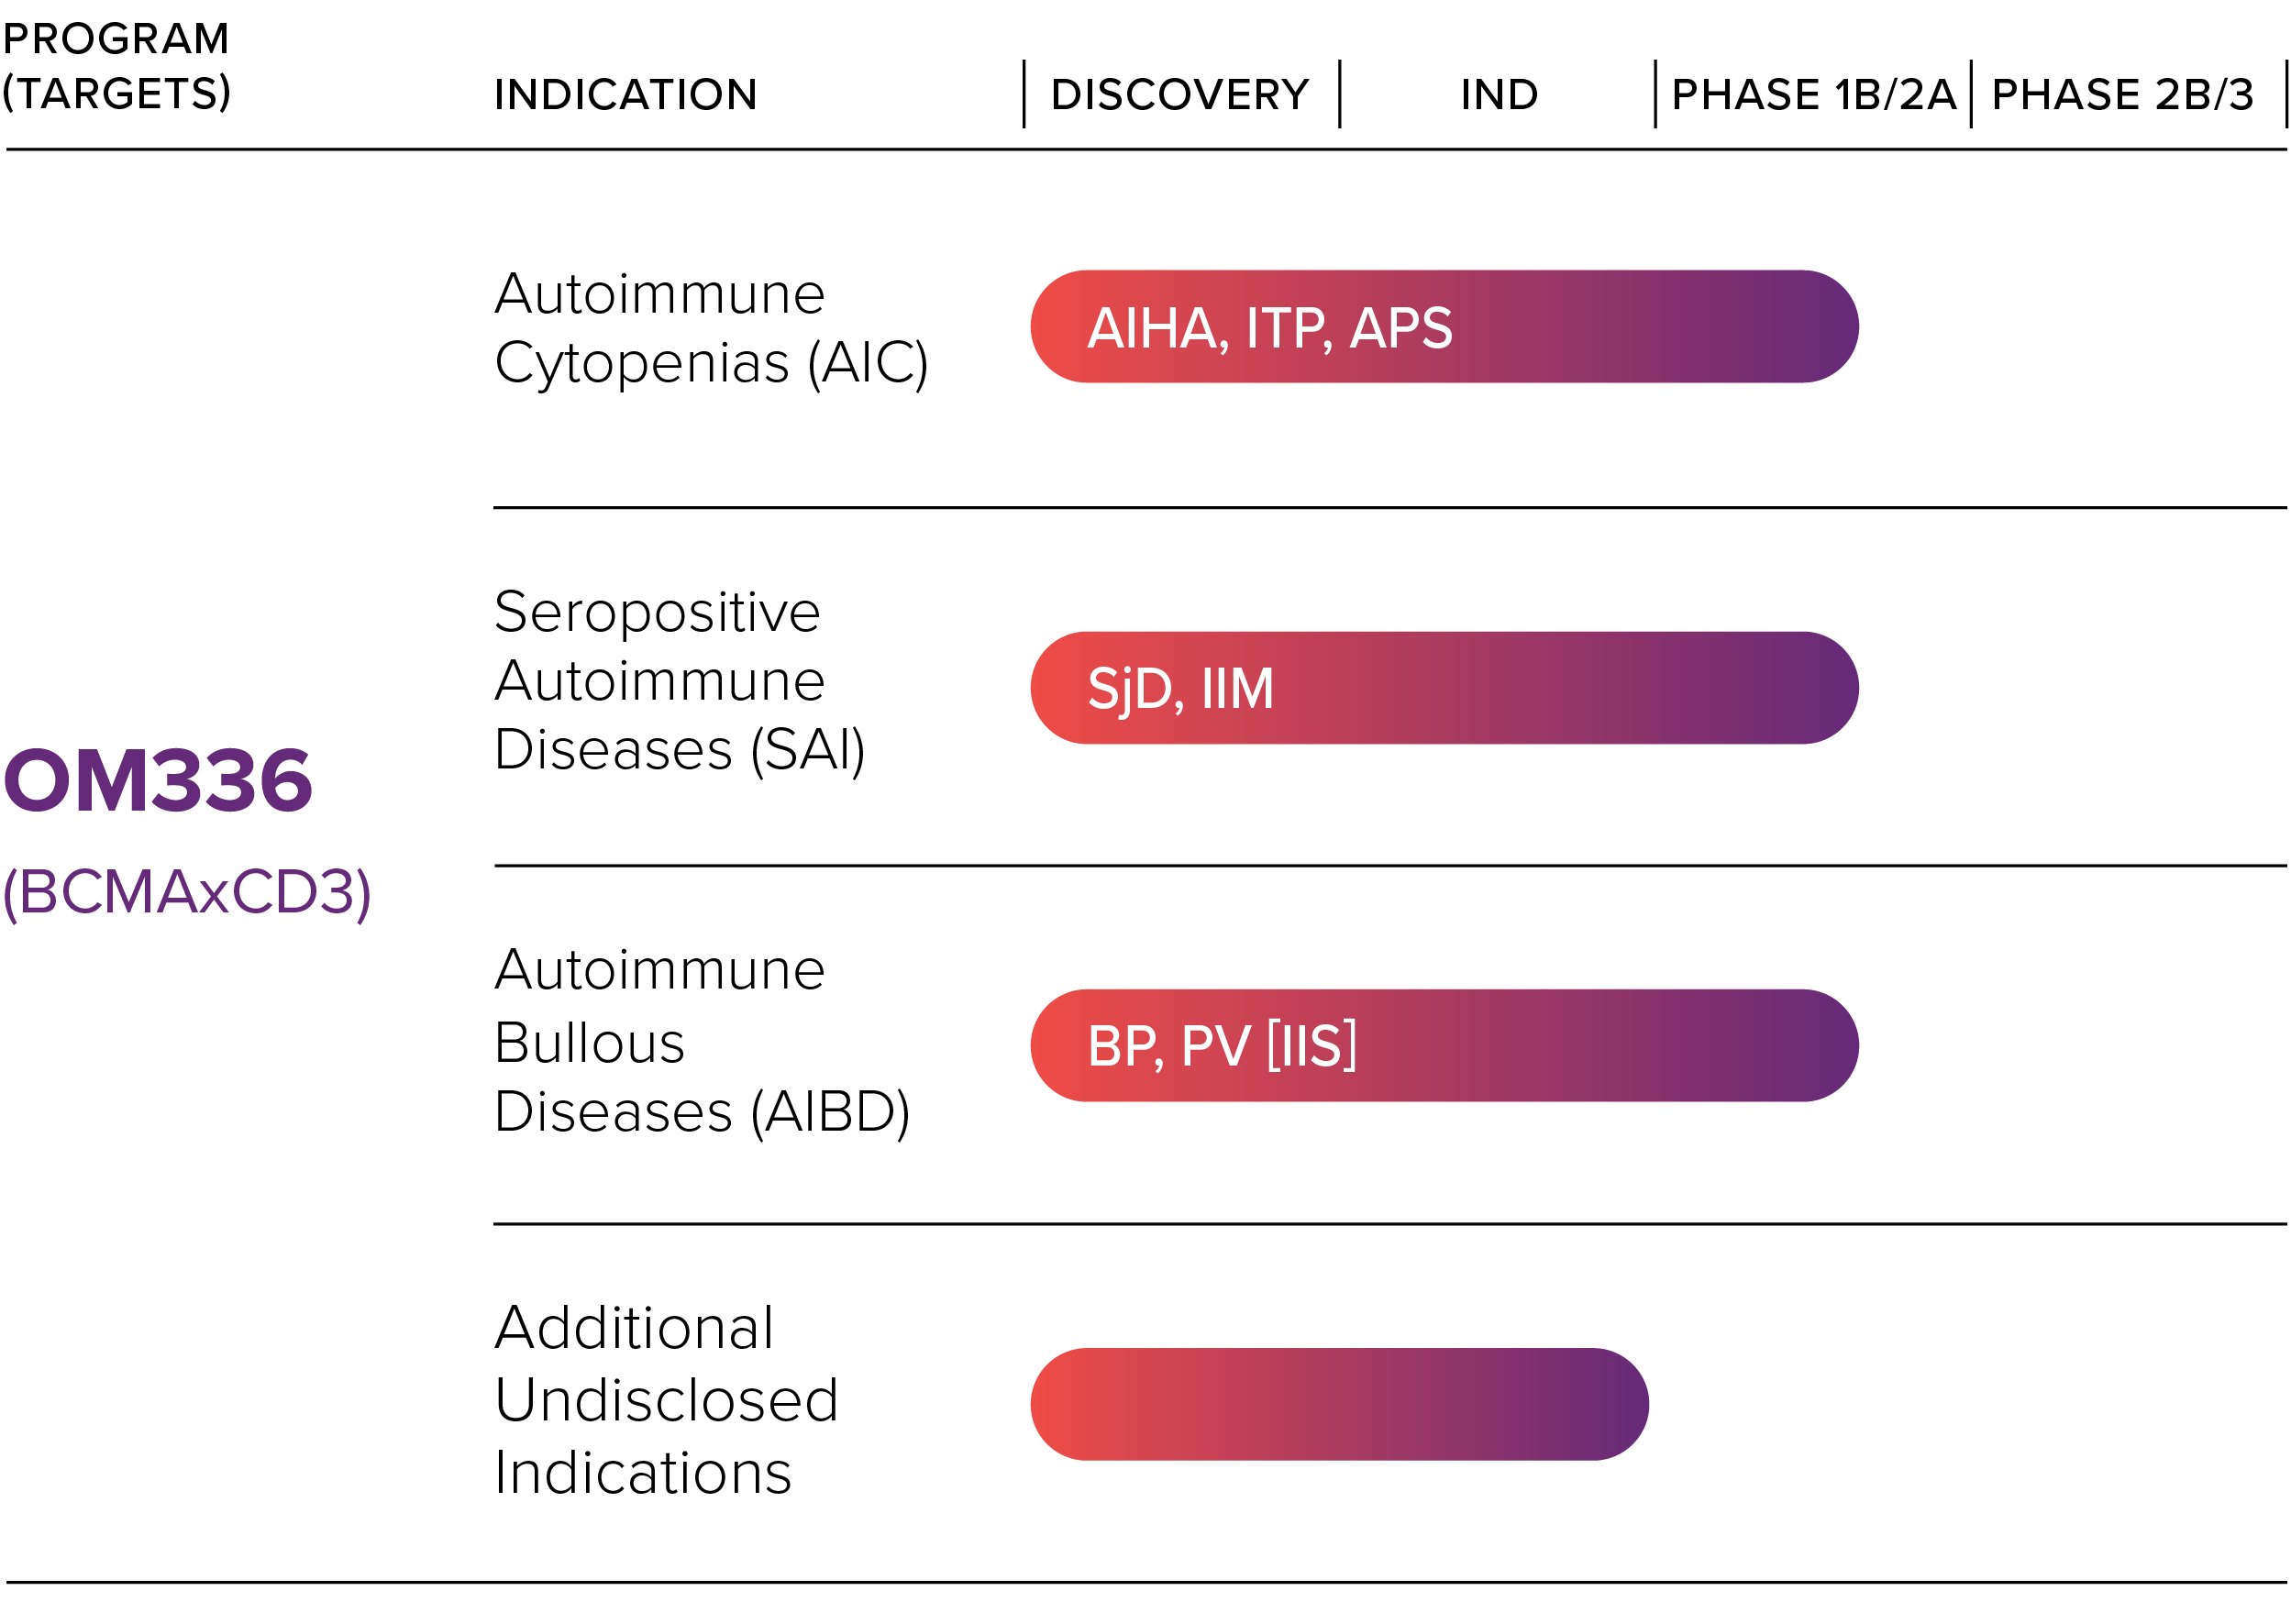
Task: Click APS in the cytopenias progress bar
Action: pyautogui.click(x=1400, y=328)
